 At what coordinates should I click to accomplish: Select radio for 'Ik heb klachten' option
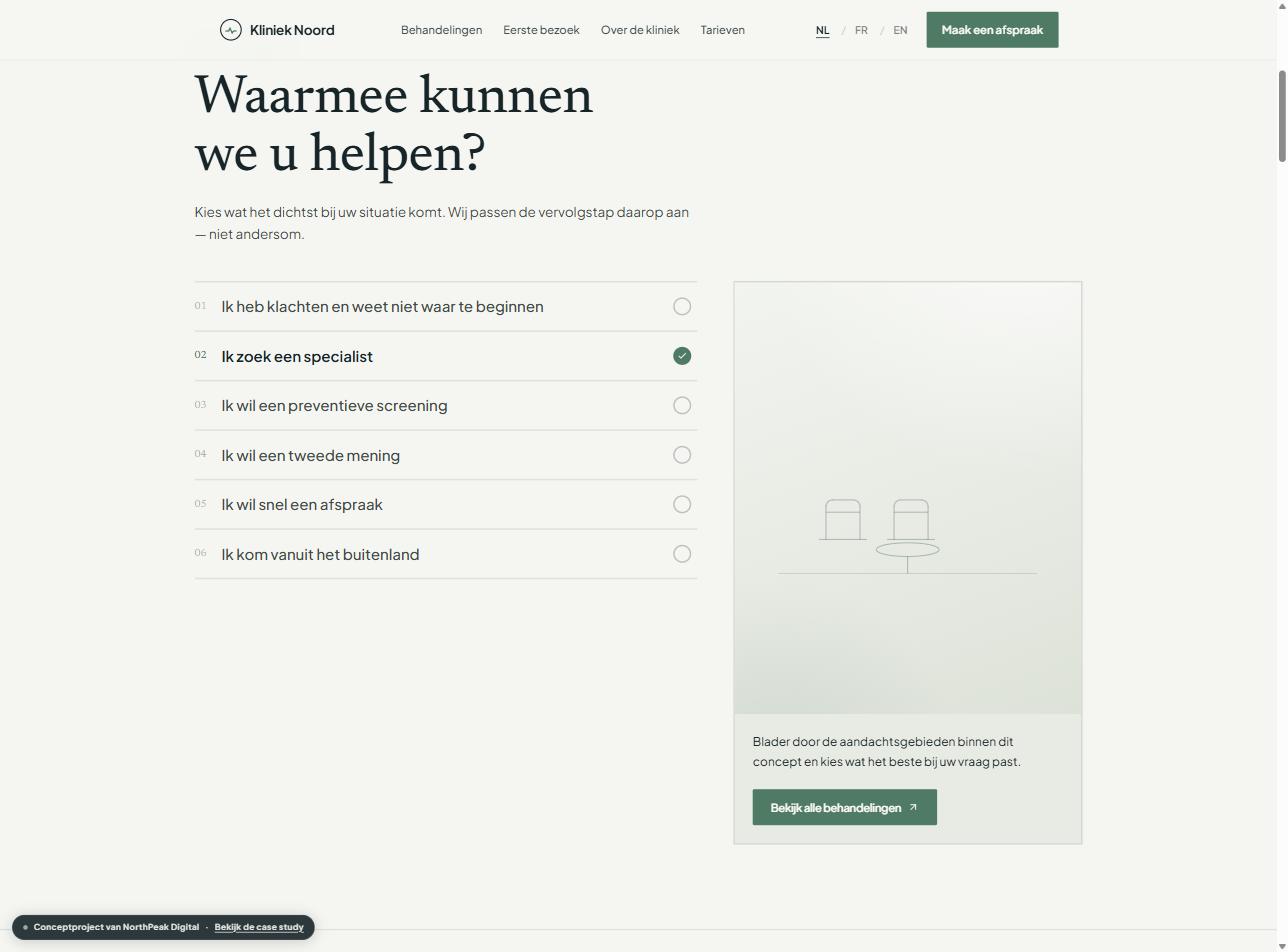coord(682,307)
